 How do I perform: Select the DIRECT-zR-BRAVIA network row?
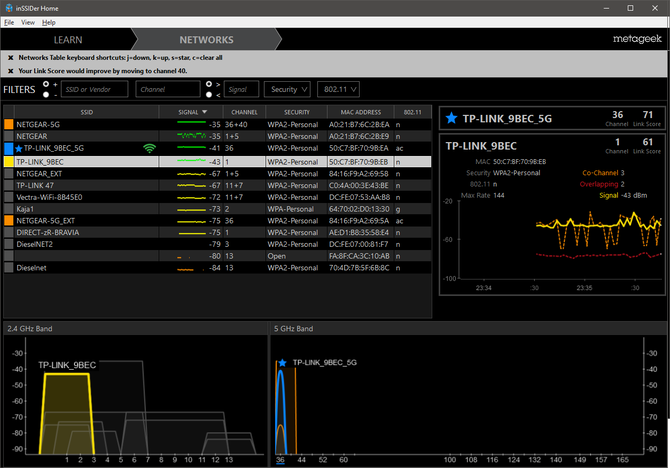(x=217, y=233)
